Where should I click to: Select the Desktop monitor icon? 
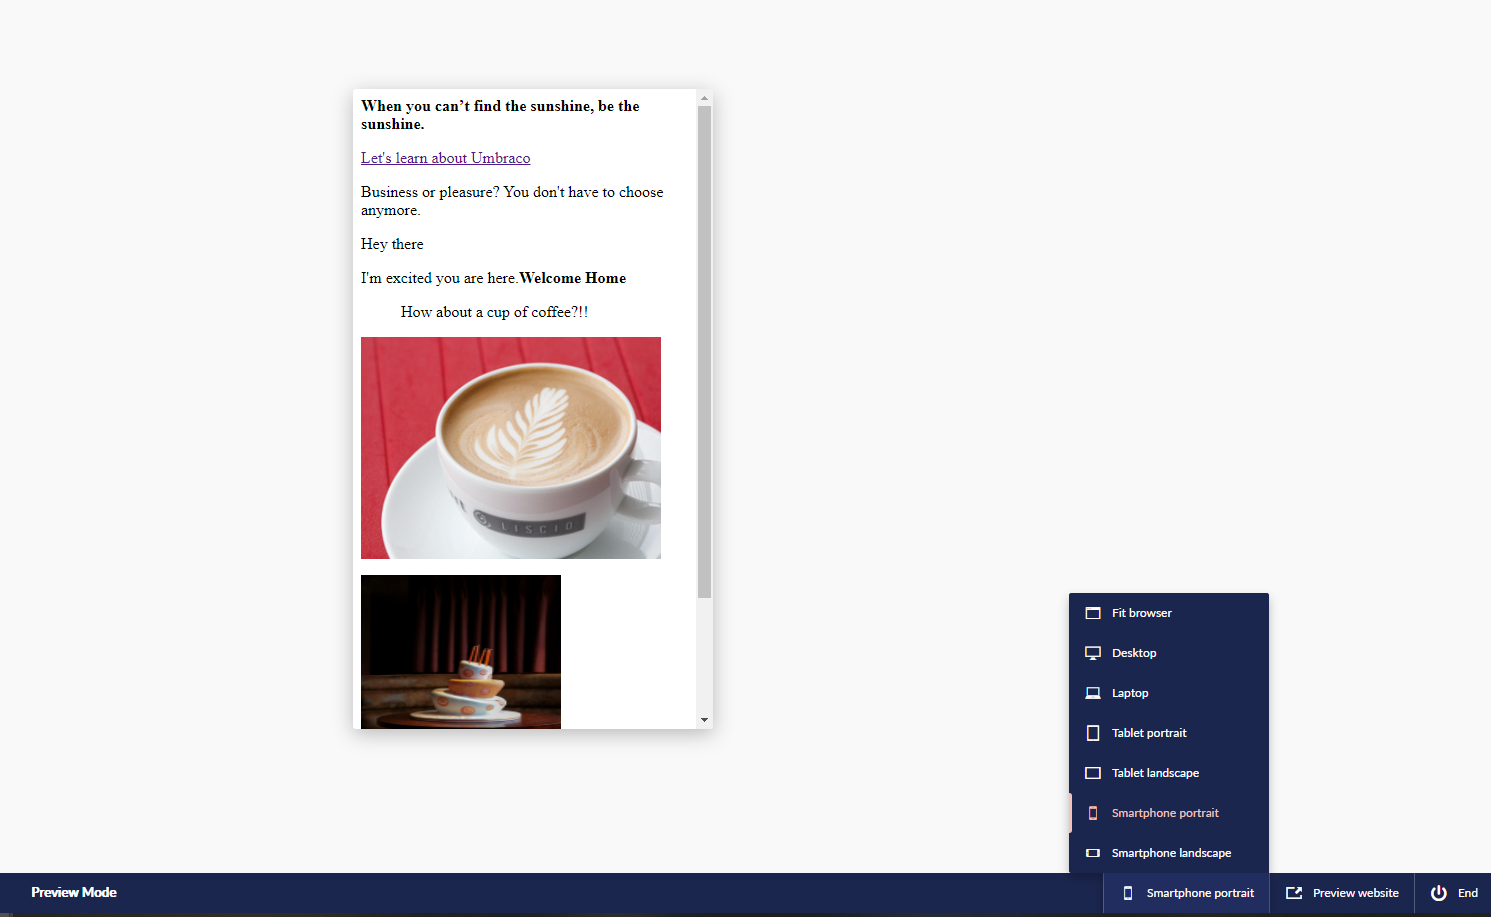pos(1092,652)
